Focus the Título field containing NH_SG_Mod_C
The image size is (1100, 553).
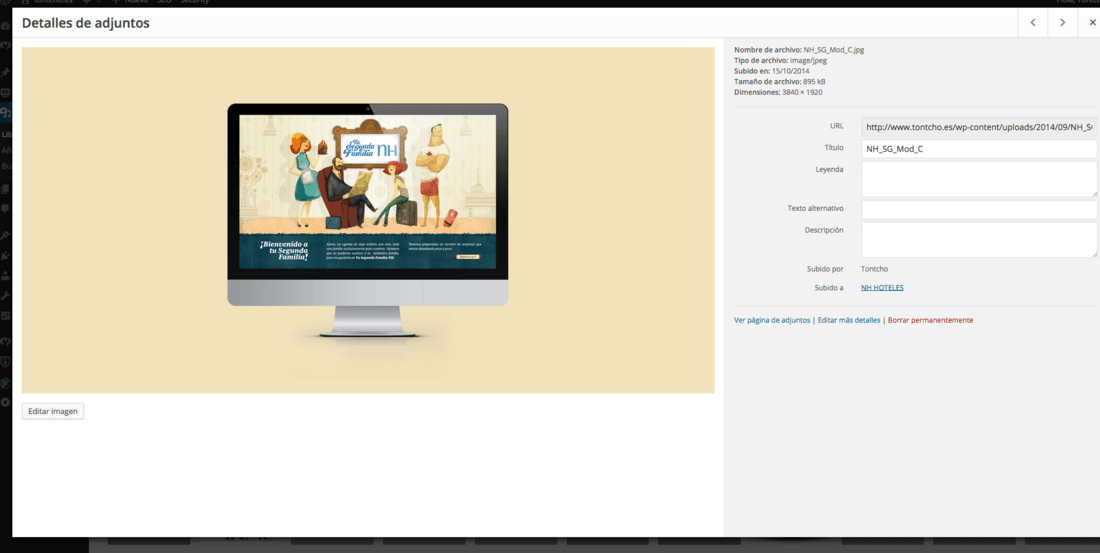point(979,149)
